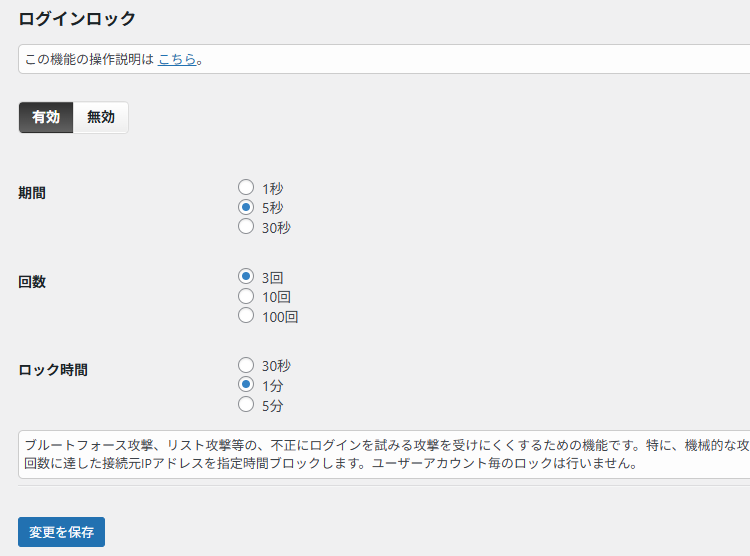Switch login lock to 有効
750x556 pixels.
[x=46, y=118]
